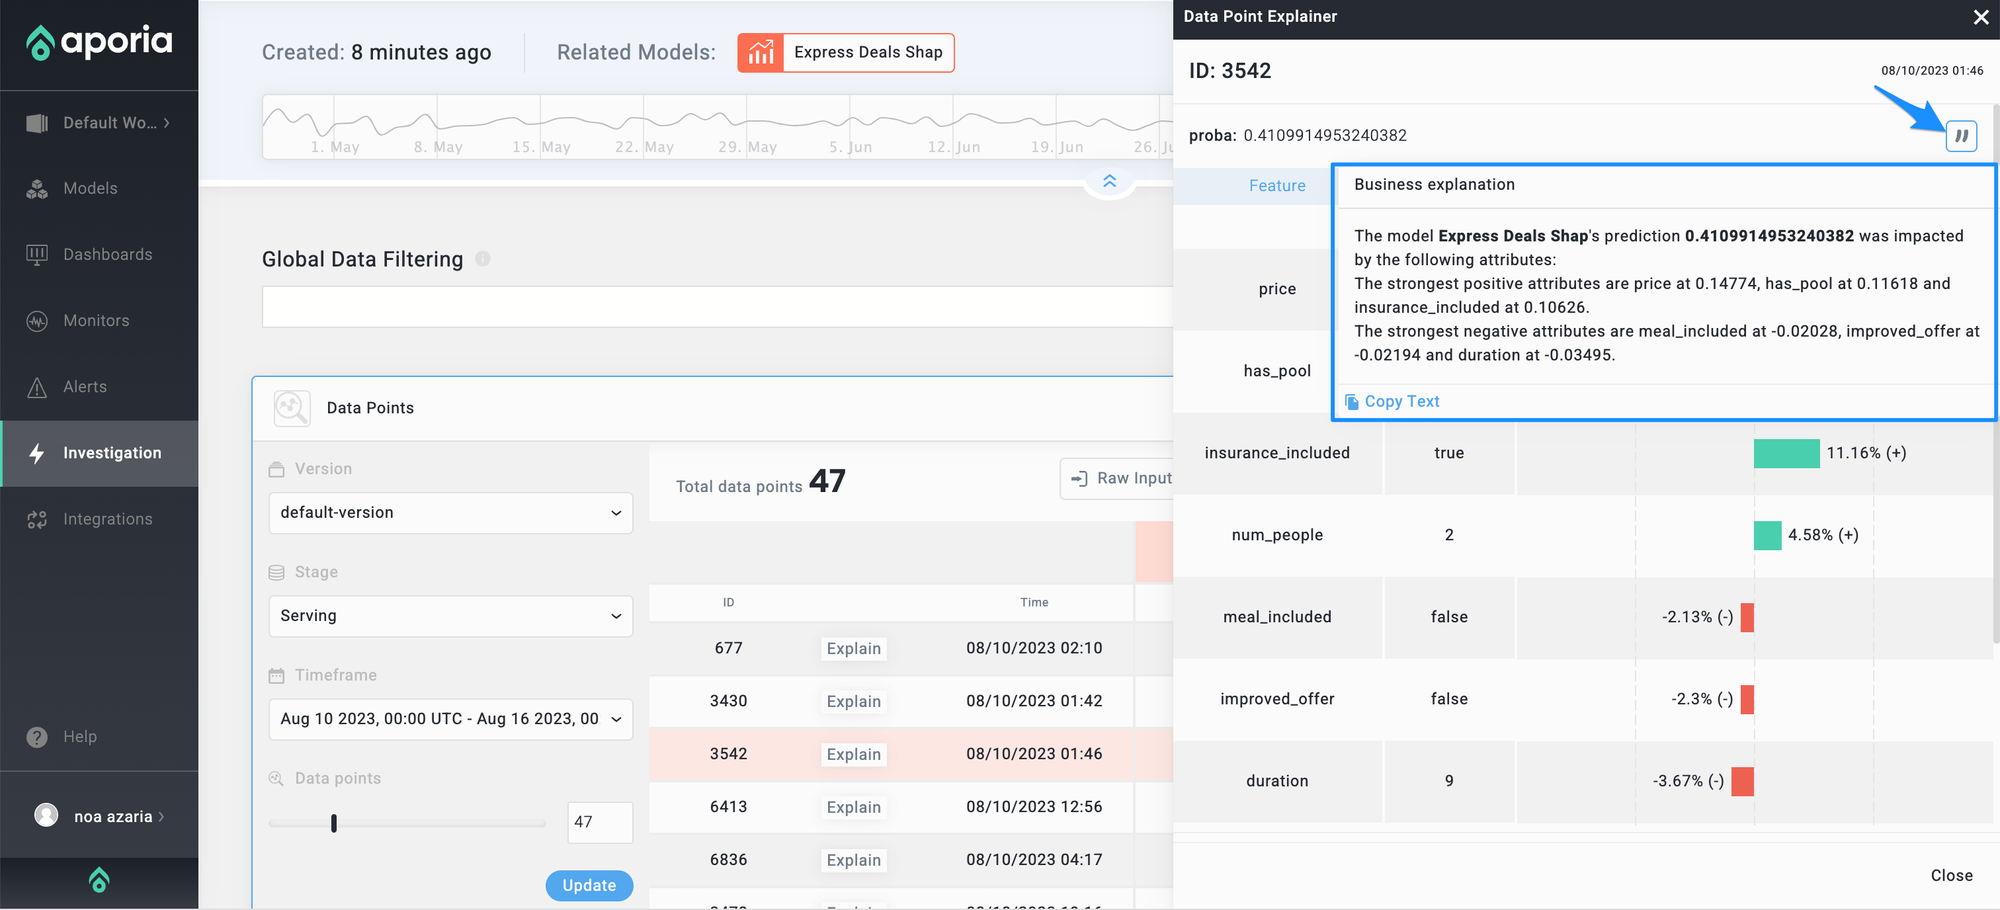Navigate to Alerts

click(x=85, y=387)
